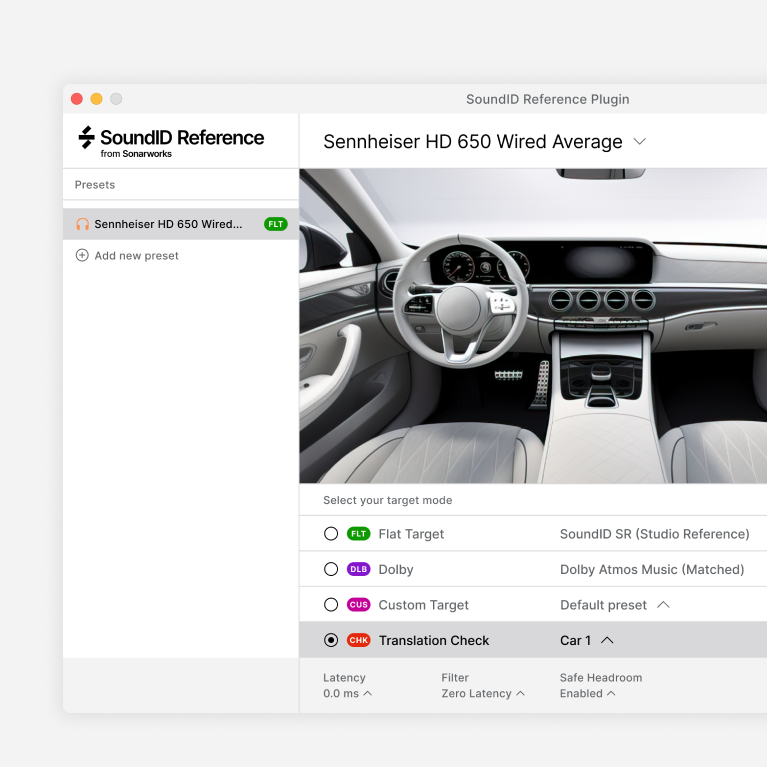Select the Sennheiser HD 650 Wired preset
Viewport: 767px width, 767px height.
(168, 224)
